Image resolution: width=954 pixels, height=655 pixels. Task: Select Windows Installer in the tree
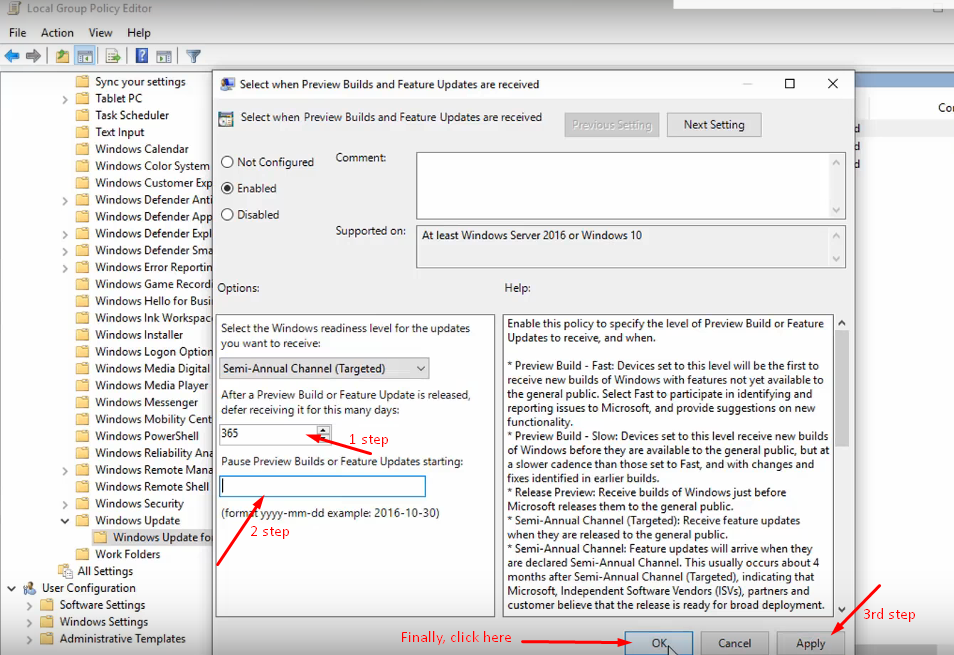(x=139, y=335)
